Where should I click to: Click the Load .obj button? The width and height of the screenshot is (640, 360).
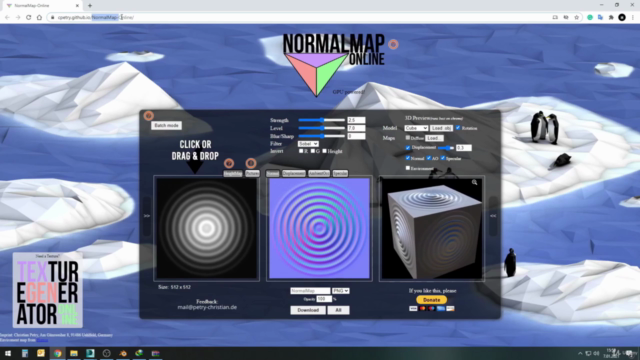coord(441,128)
